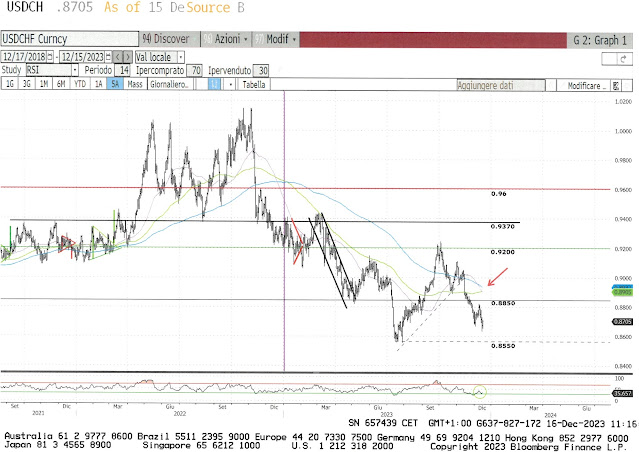Click the 0.9370 level label
Viewport: 639px width, 452px height.
503,226
